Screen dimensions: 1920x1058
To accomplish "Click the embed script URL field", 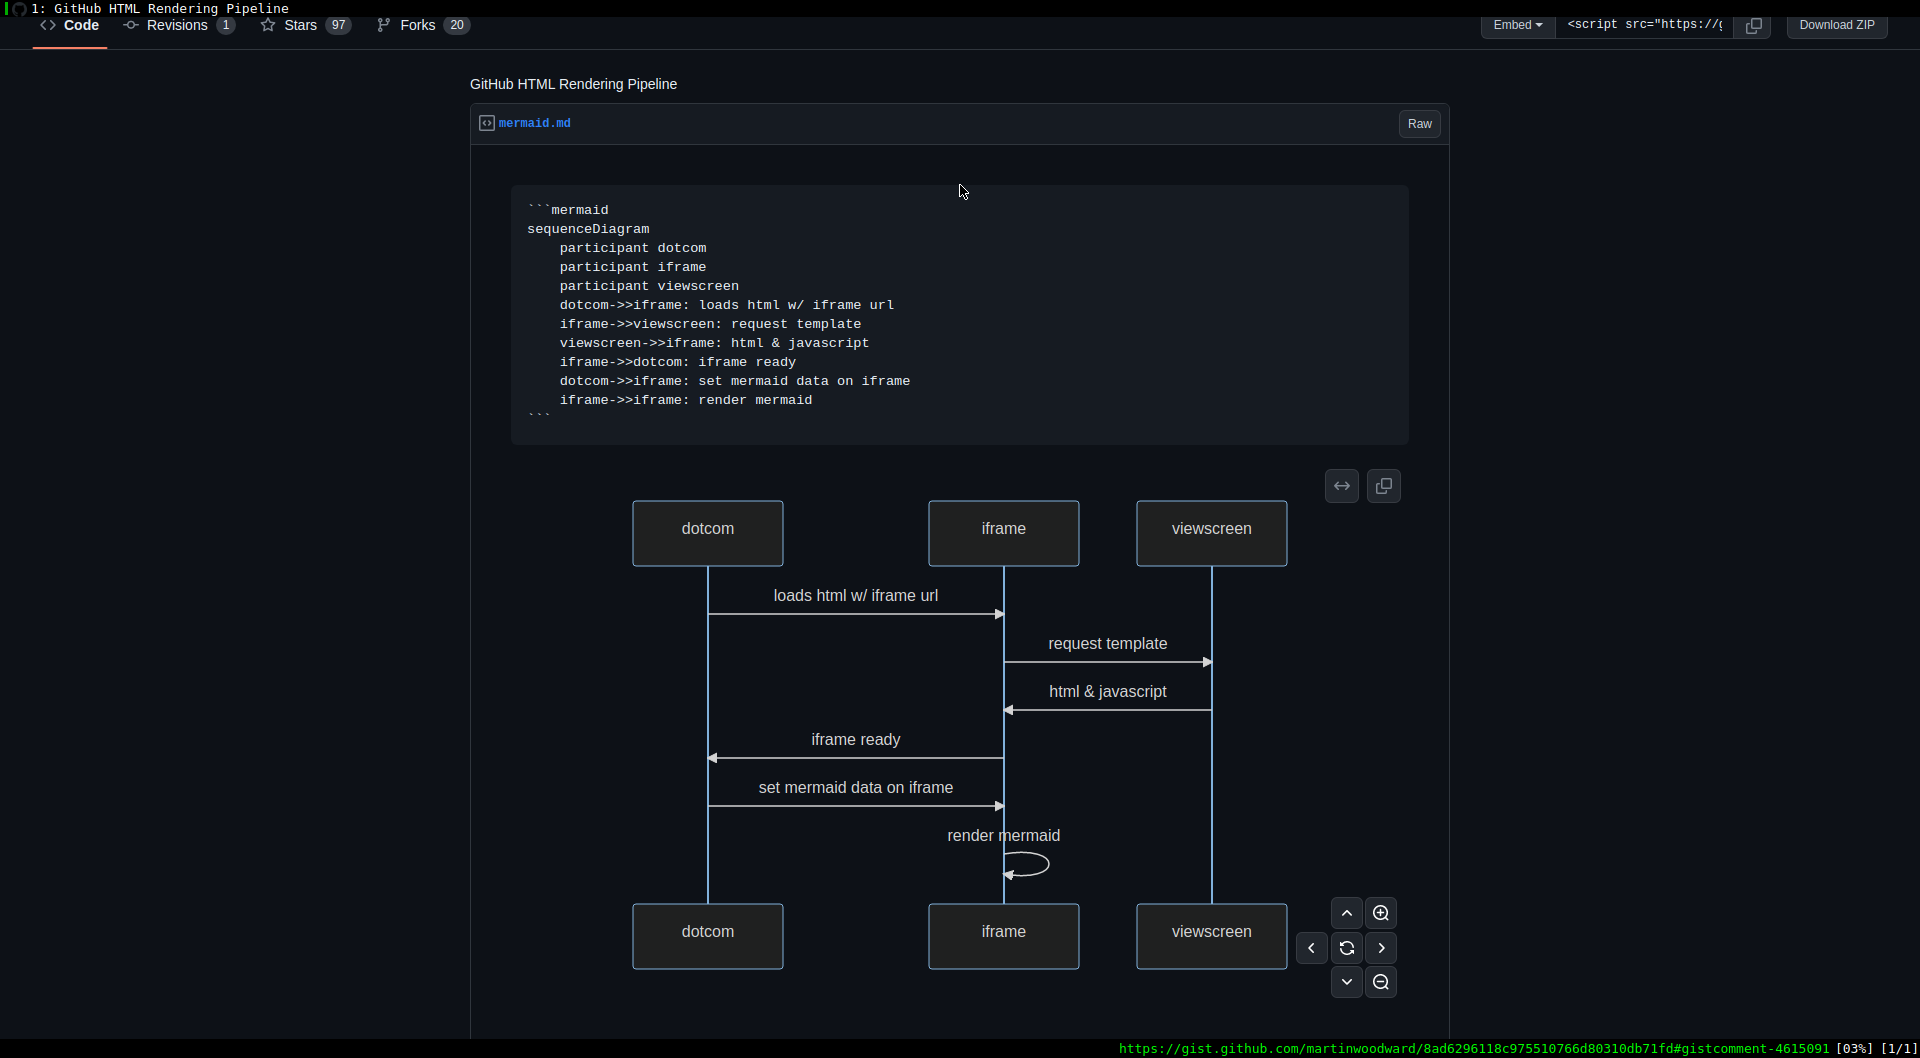I will 1645,25.
